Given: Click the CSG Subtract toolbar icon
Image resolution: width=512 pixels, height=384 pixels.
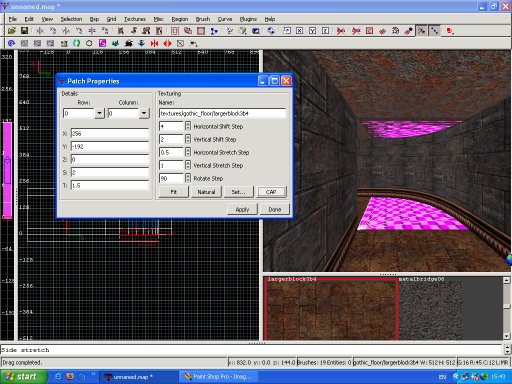Looking at the screenshot, I should 175,31.
